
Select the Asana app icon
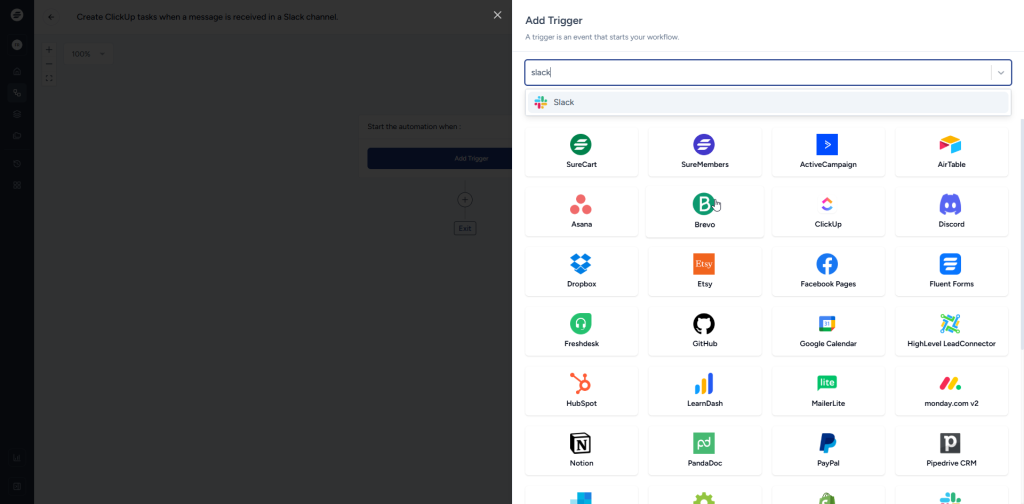click(x=580, y=205)
